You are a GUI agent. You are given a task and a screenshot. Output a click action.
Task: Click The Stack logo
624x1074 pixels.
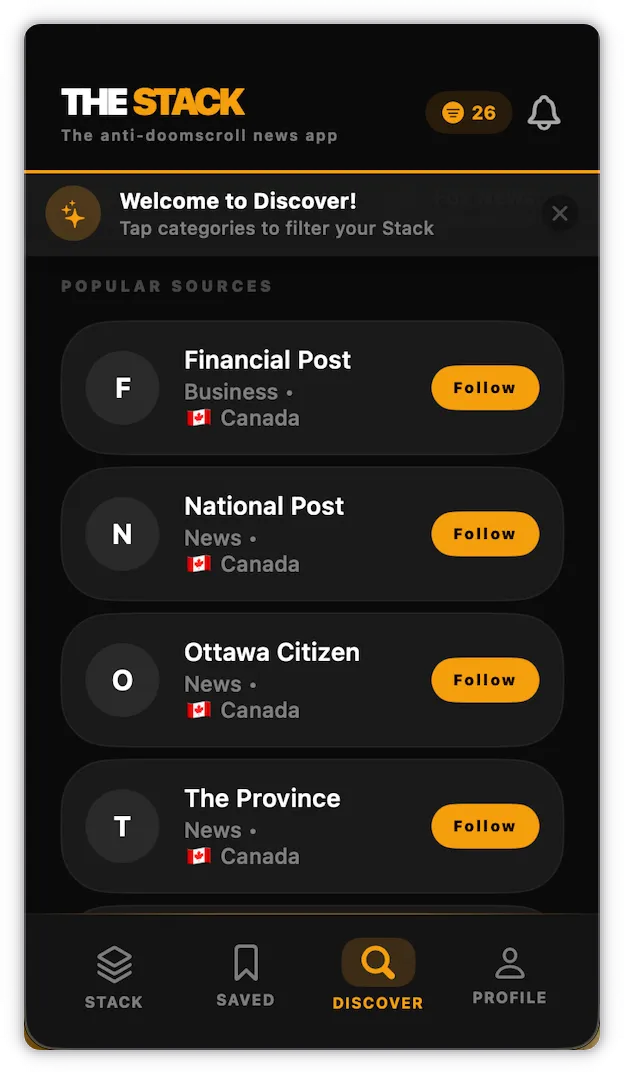(x=153, y=102)
